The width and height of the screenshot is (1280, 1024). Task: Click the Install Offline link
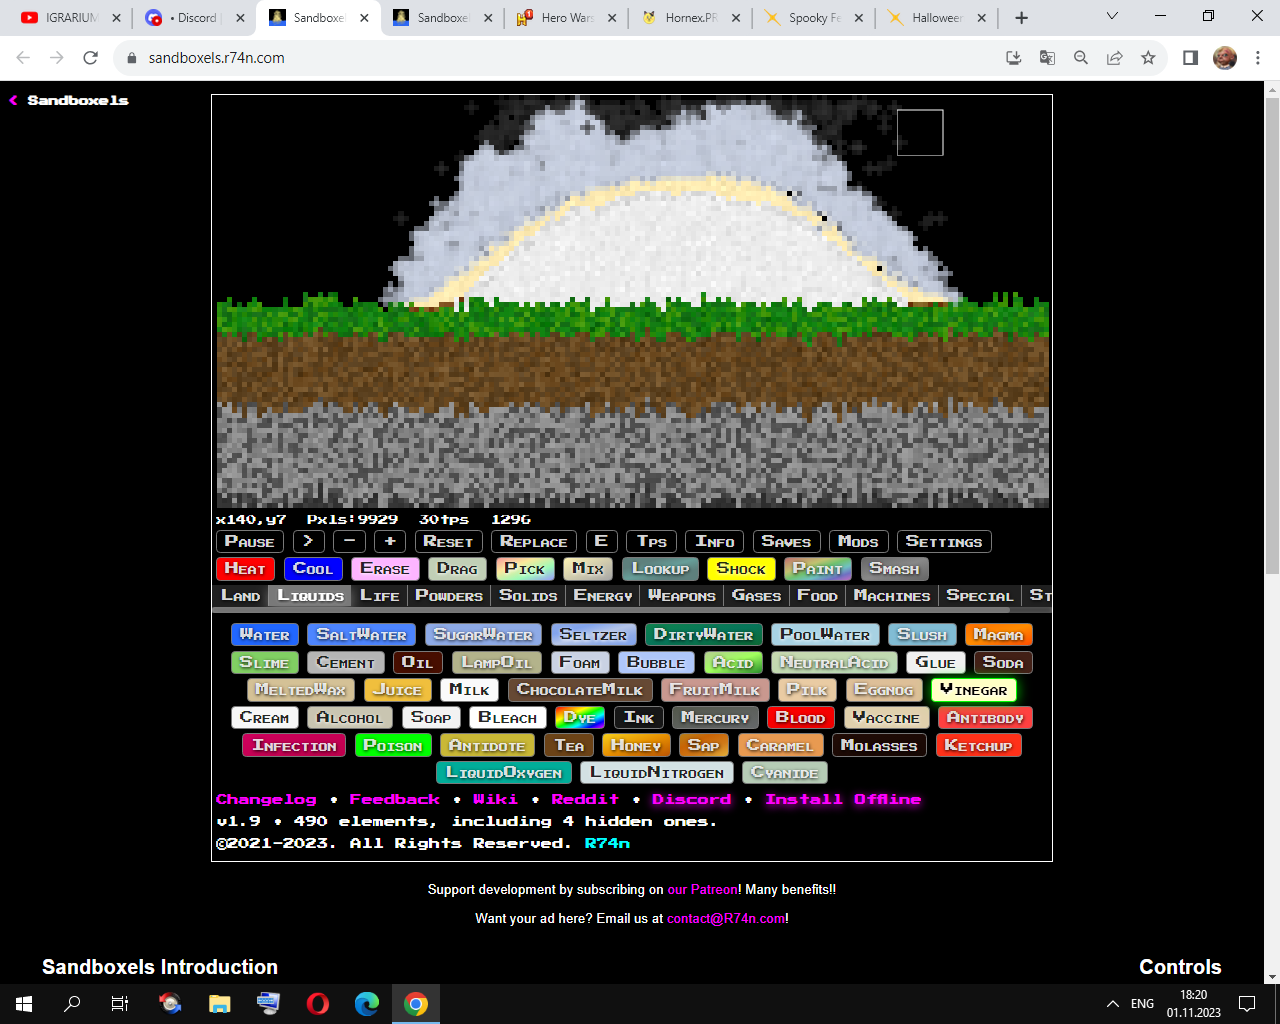coord(843,799)
